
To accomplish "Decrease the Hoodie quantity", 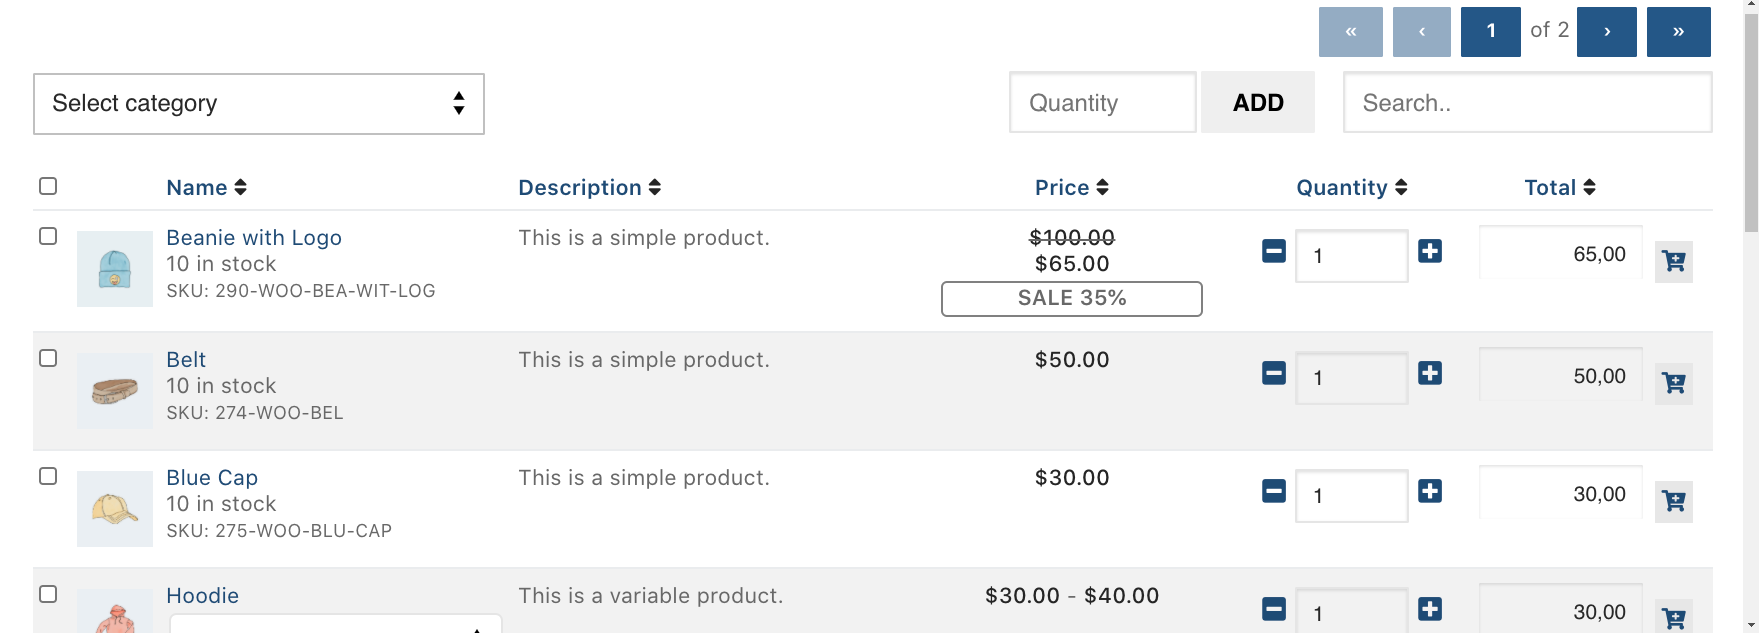I will pos(1273,607).
